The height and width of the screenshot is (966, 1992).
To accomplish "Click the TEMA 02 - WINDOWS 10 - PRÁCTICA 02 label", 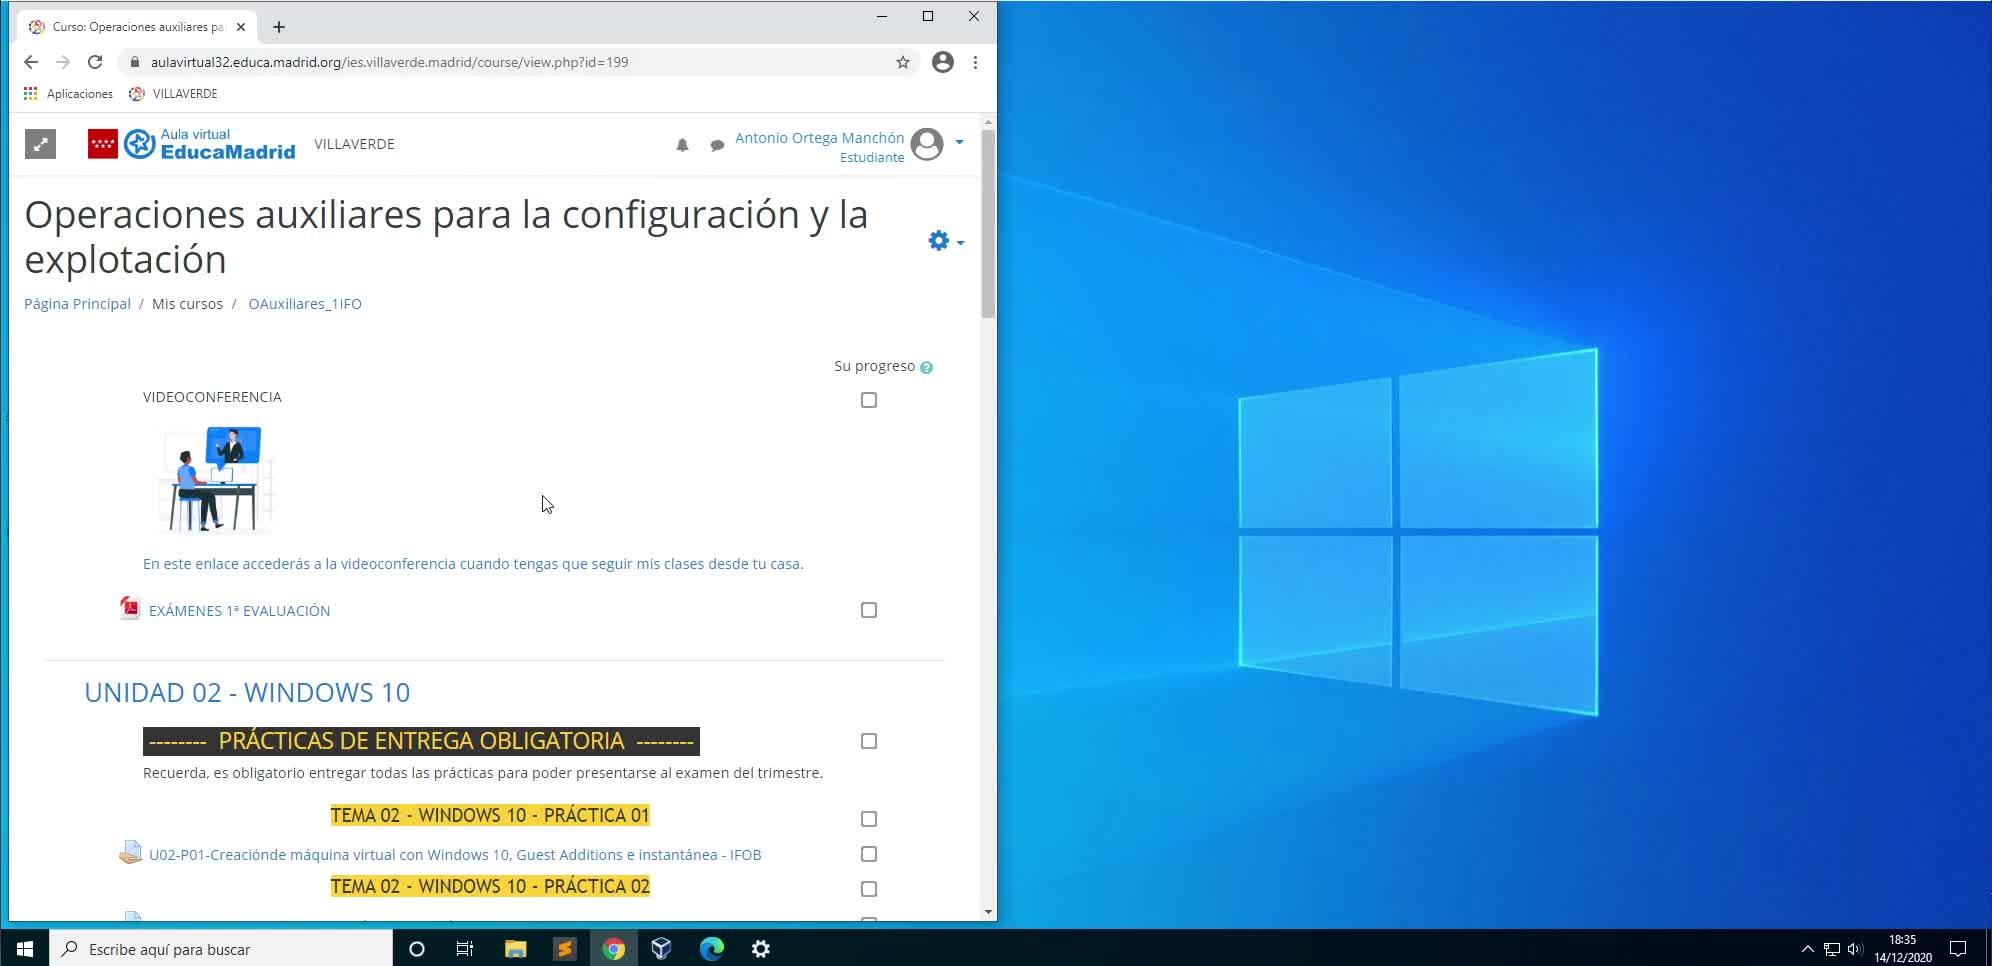I will [490, 886].
